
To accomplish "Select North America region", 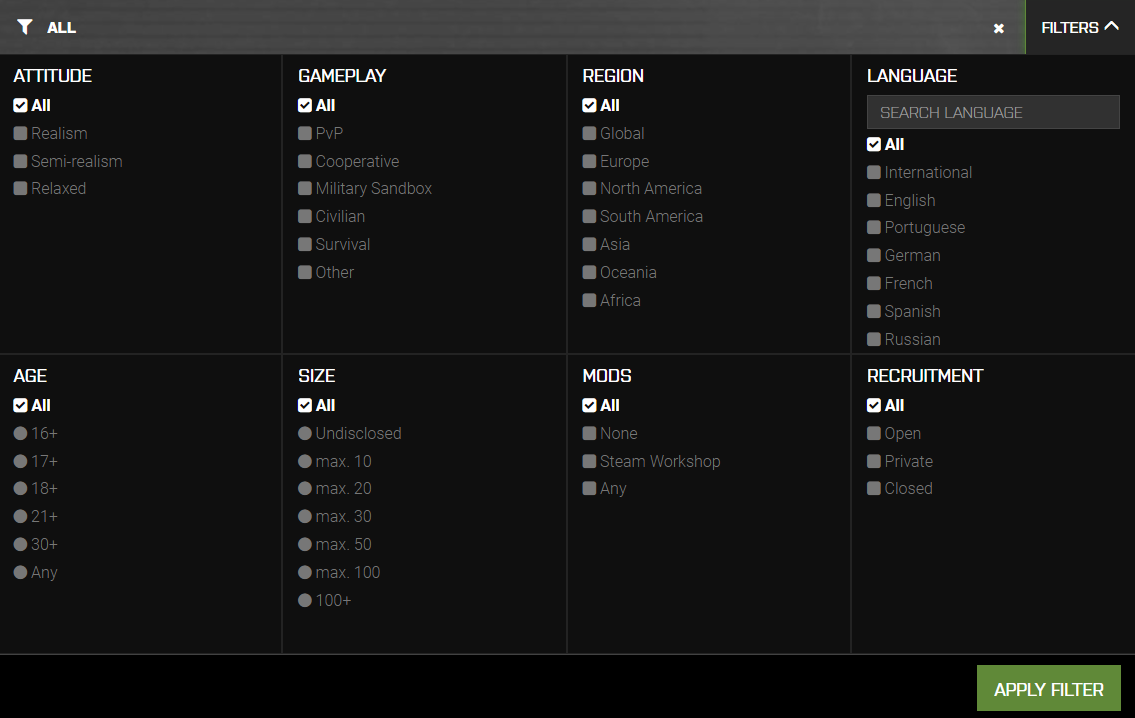I will tap(590, 189).
